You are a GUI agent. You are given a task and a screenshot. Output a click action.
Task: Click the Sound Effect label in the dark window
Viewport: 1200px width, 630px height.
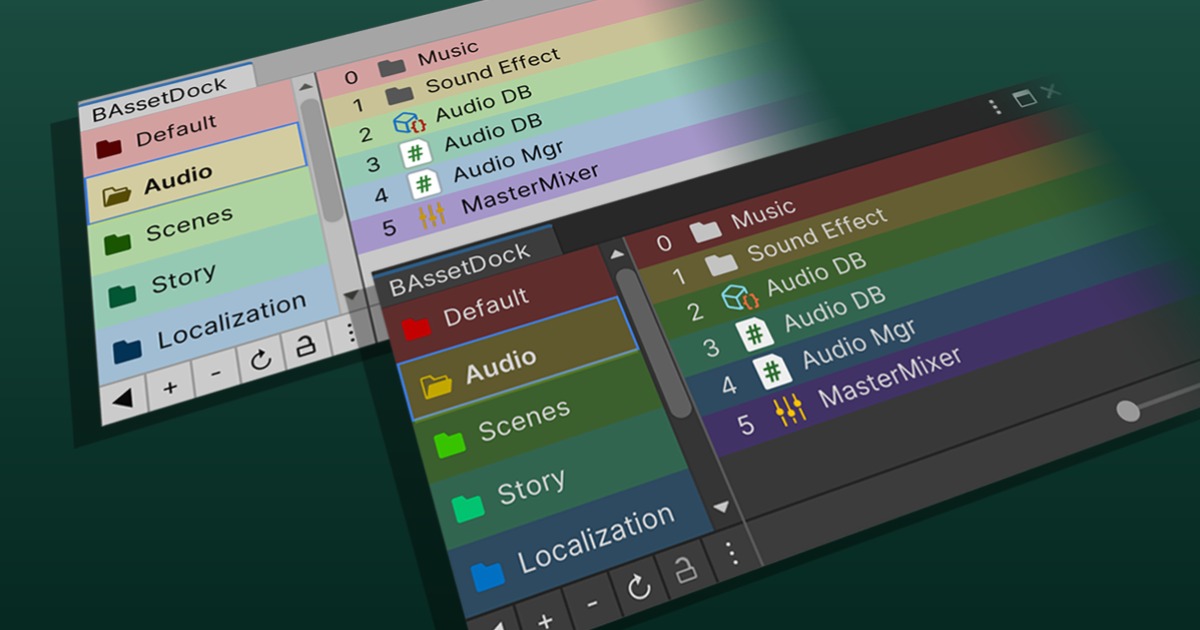pos(818,236)
